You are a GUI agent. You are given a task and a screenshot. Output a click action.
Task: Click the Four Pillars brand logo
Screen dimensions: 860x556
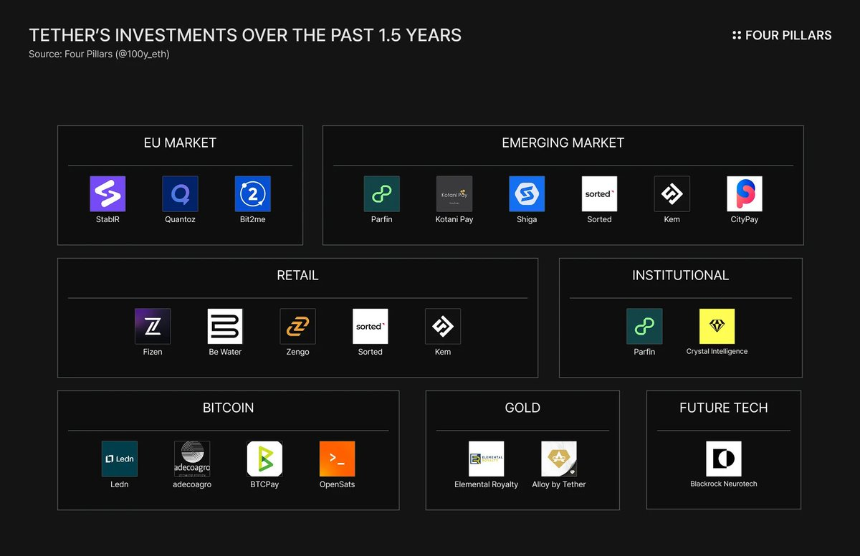point(781,35)
